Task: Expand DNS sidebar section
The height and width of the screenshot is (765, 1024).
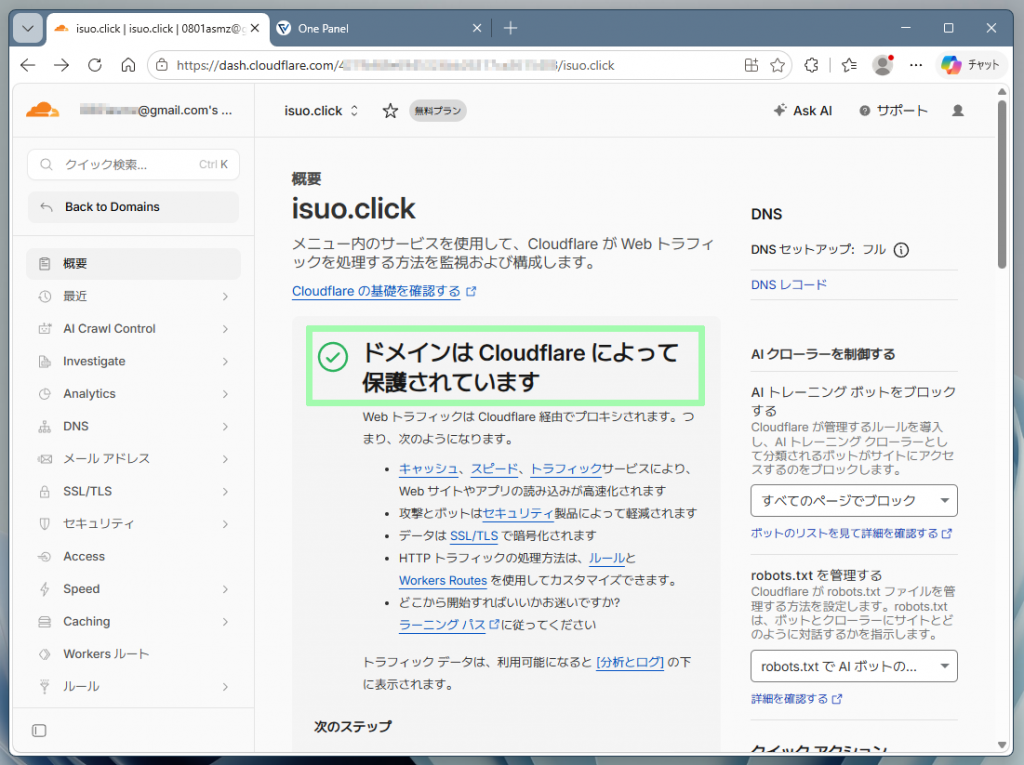Action: click(133, 427)
